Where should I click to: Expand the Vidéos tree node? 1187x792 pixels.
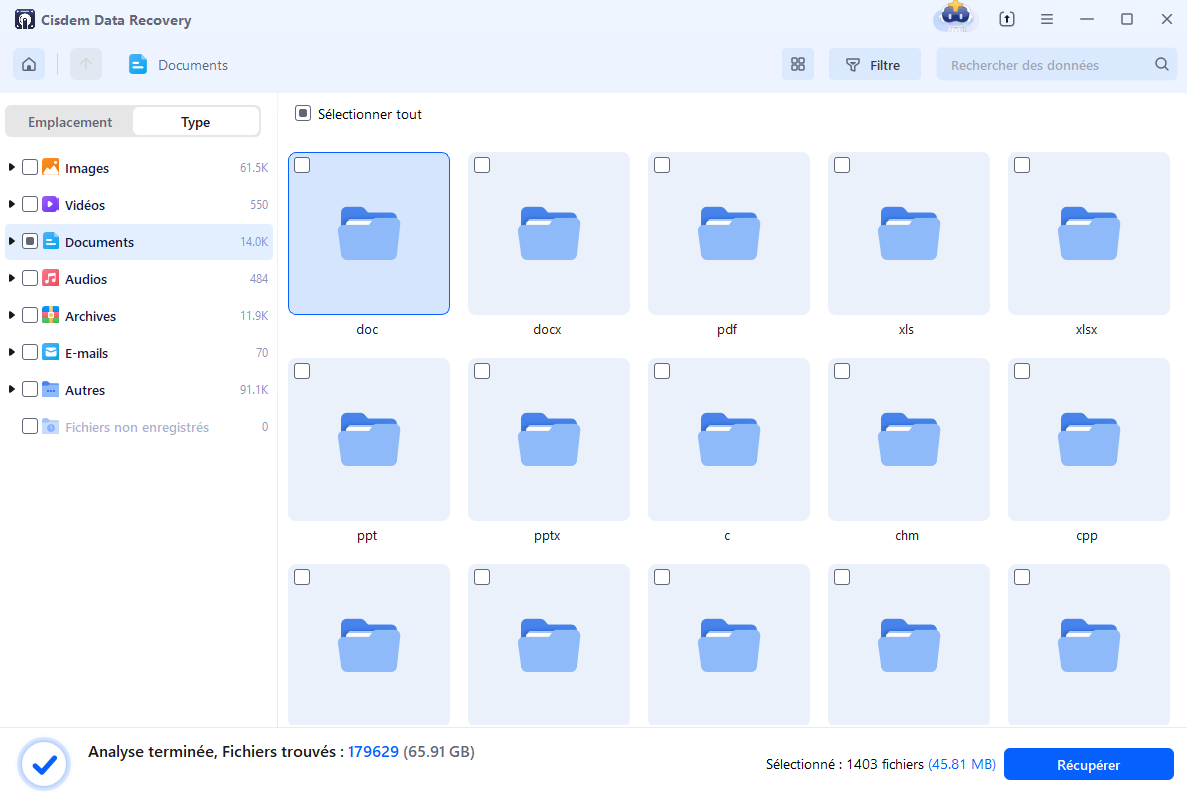tap(11, 204)
